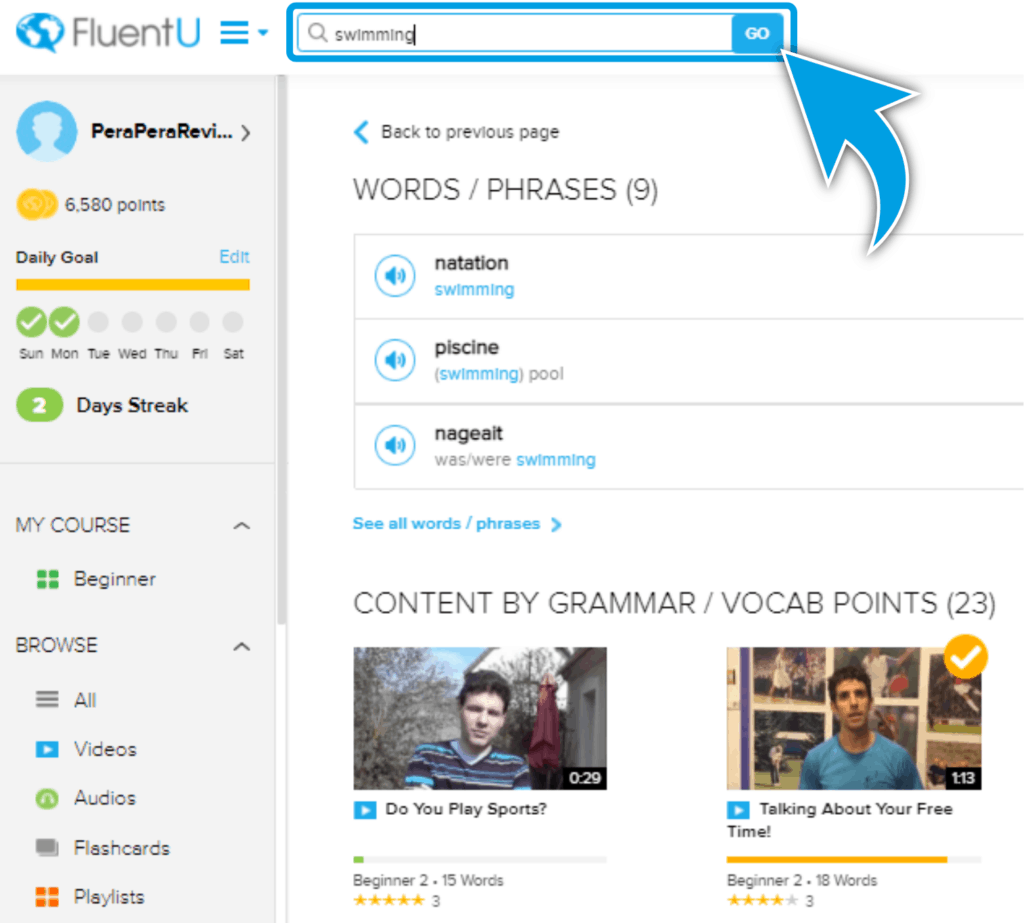Click the All list icon
The image size is (1024, 923).
(x=47, y=700)
